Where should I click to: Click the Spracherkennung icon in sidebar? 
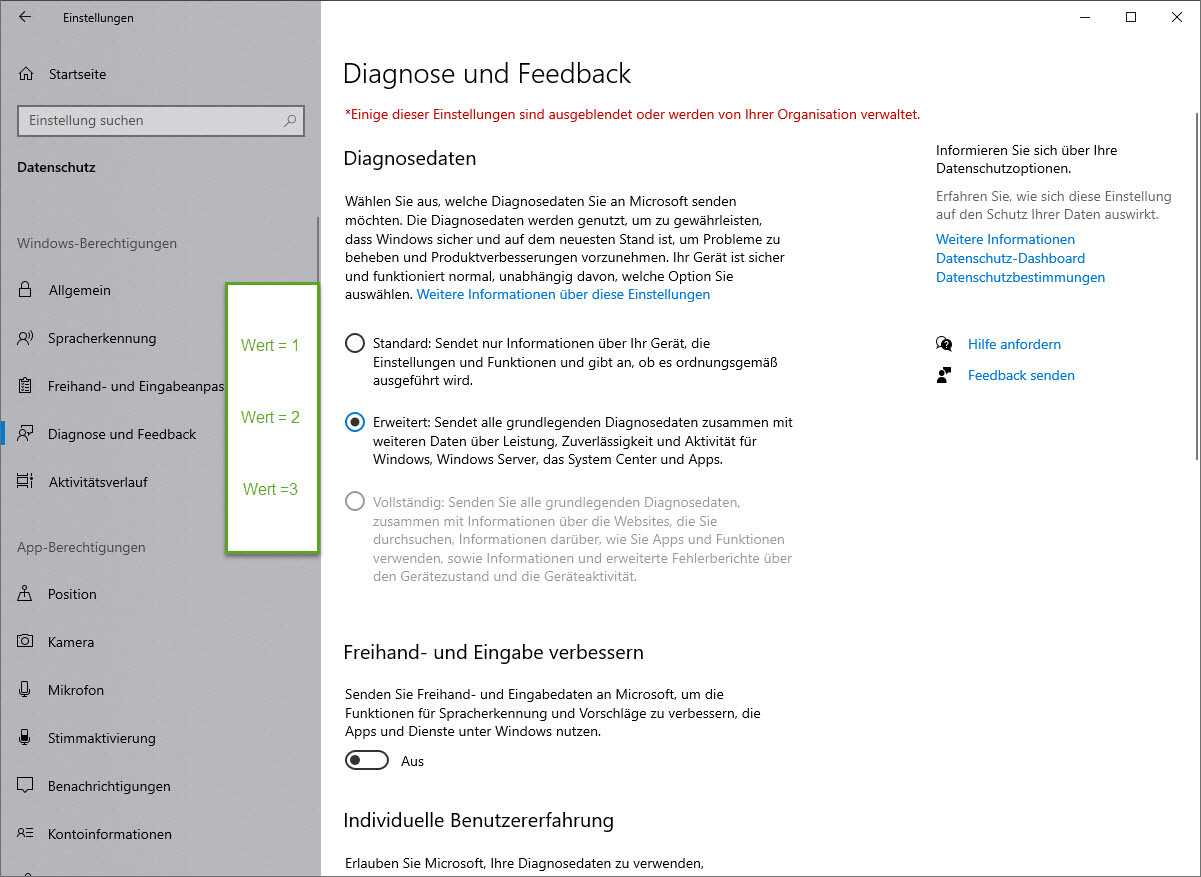[x=26, y=338]
